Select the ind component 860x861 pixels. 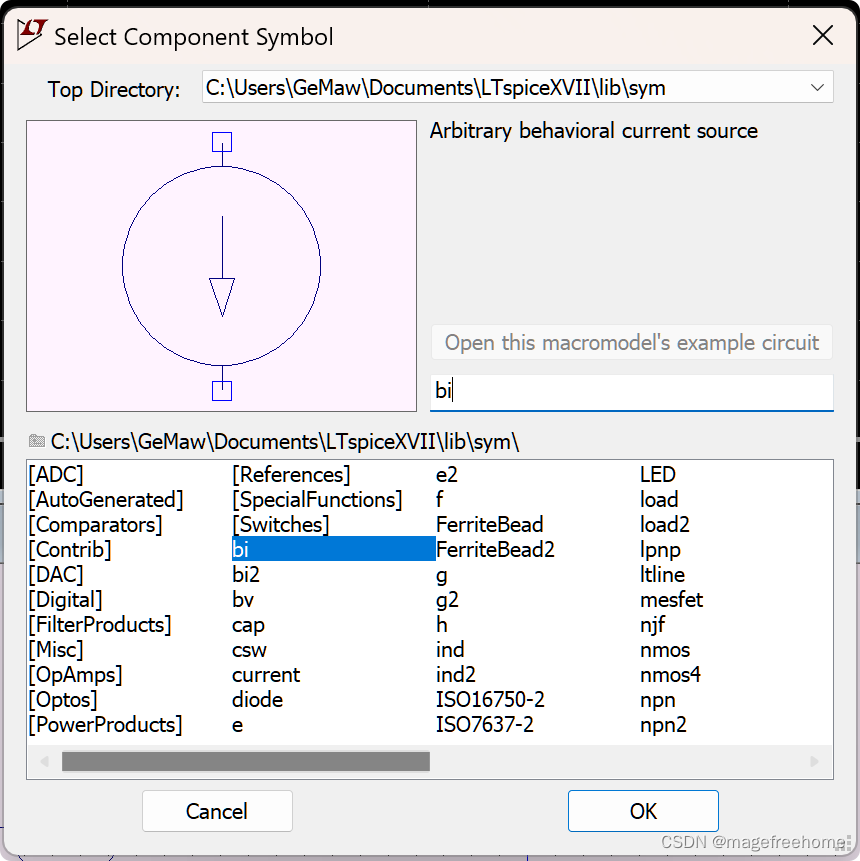(450, 650)
